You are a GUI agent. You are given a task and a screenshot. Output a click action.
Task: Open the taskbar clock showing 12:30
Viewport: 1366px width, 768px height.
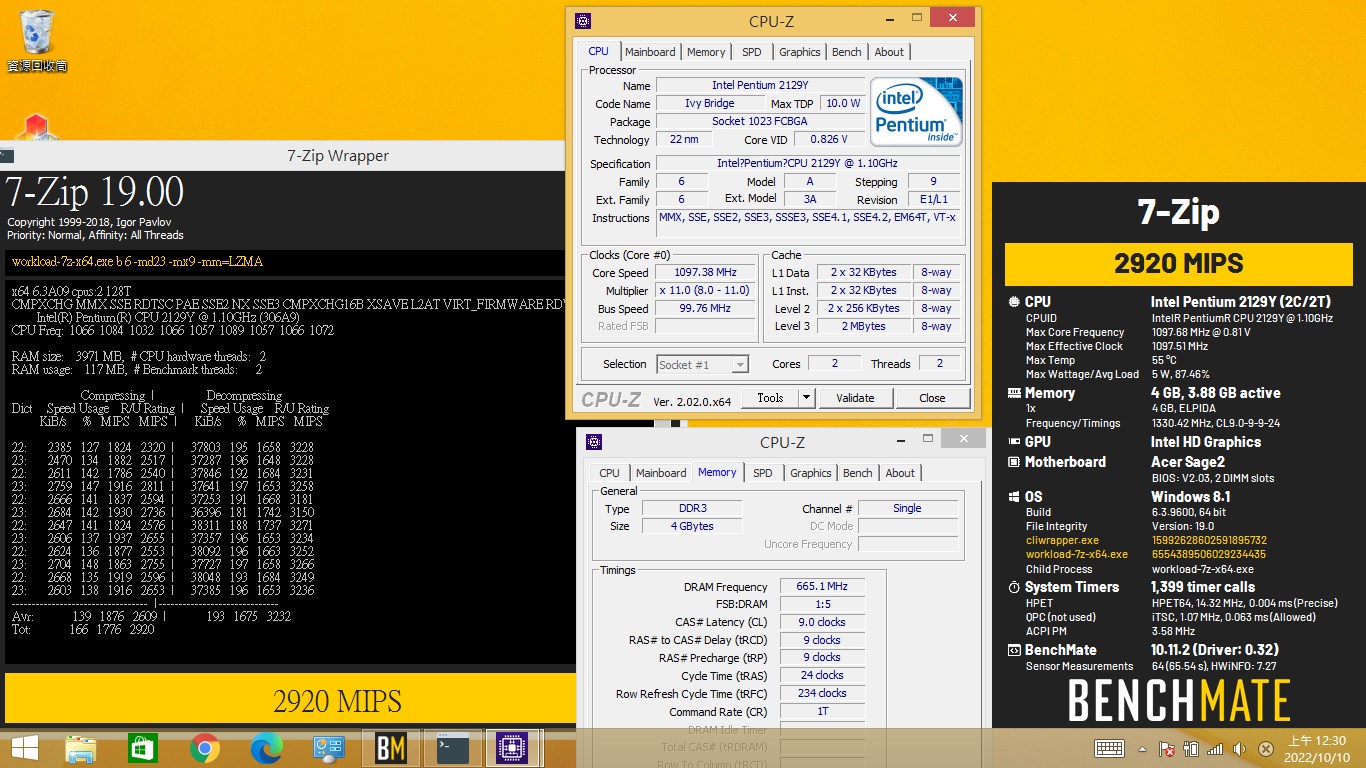[1315, 748]
